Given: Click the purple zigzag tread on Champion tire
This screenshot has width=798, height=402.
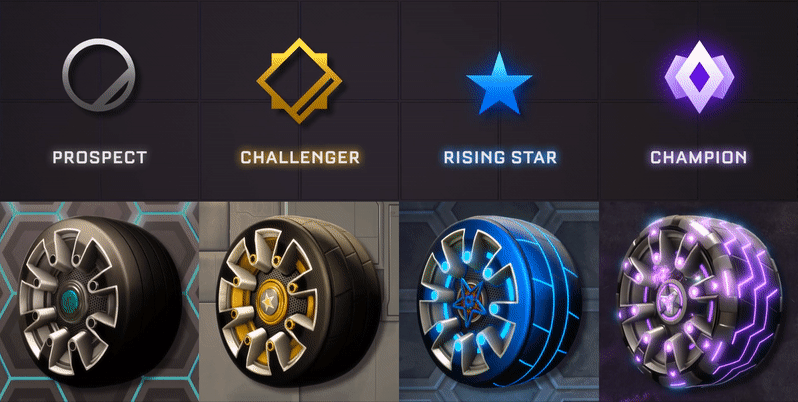Looking at the screenshot, I should (752, 300).
